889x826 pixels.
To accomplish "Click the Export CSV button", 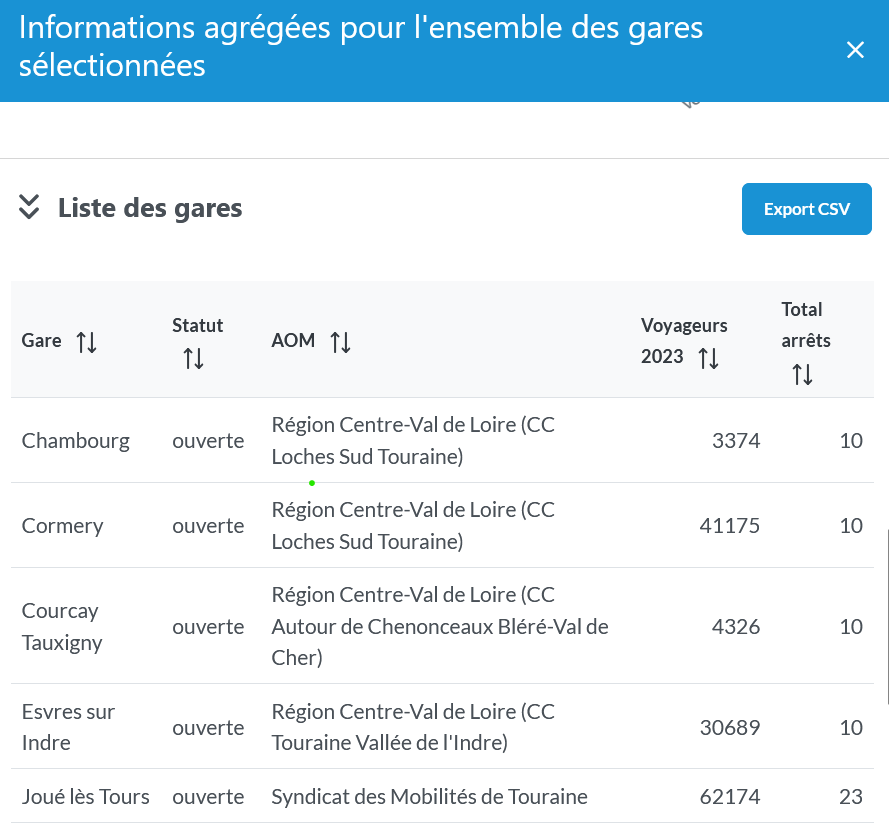I will pyautogui.click(x=806, y=209).
